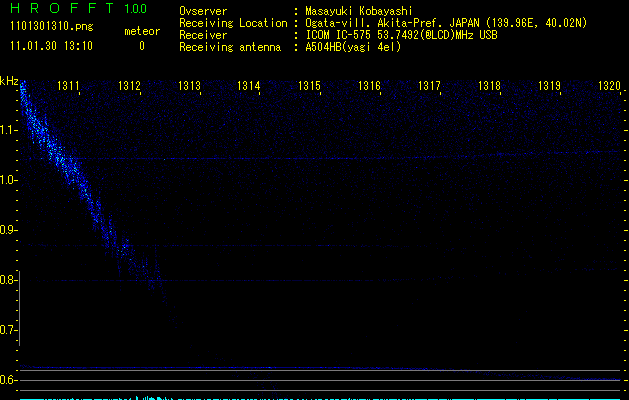
Task: Click the 1.0 kHz axis label
Action: click(8, 180)
